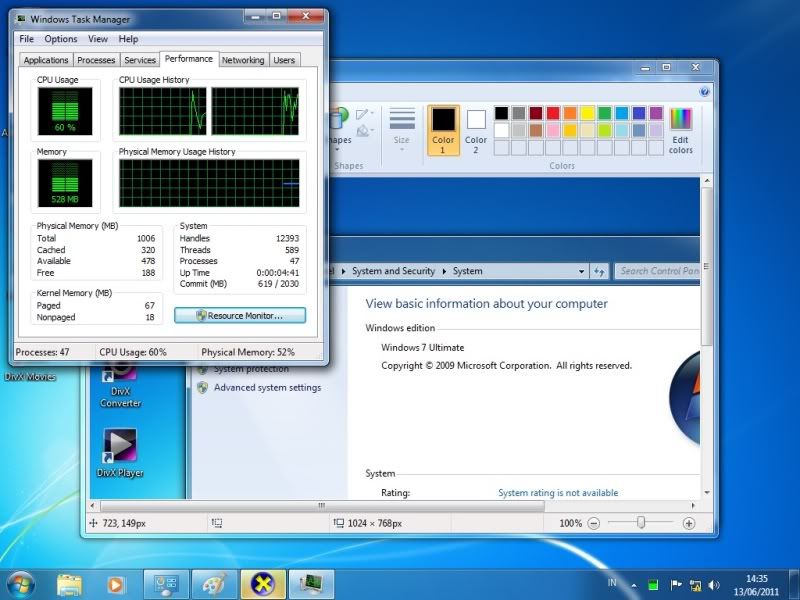Click Task Manager green tray icon
Image resolution: width=800 pixels, height=600 pixels.
click(653, 585)
